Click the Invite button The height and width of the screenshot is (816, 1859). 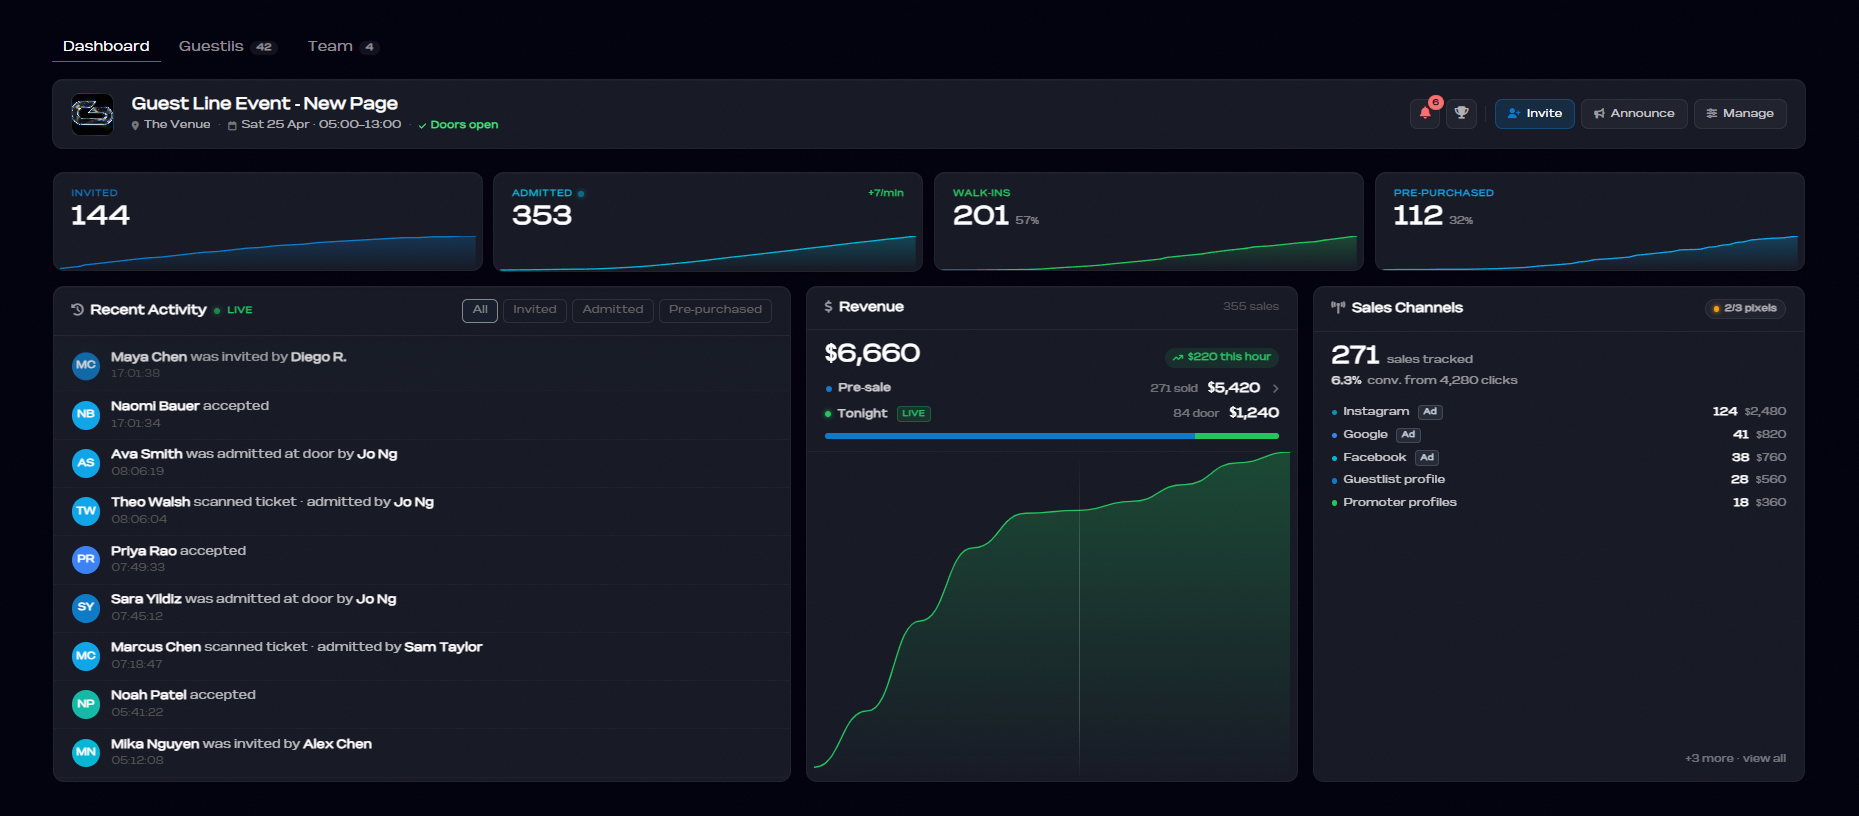point(1535,114)
